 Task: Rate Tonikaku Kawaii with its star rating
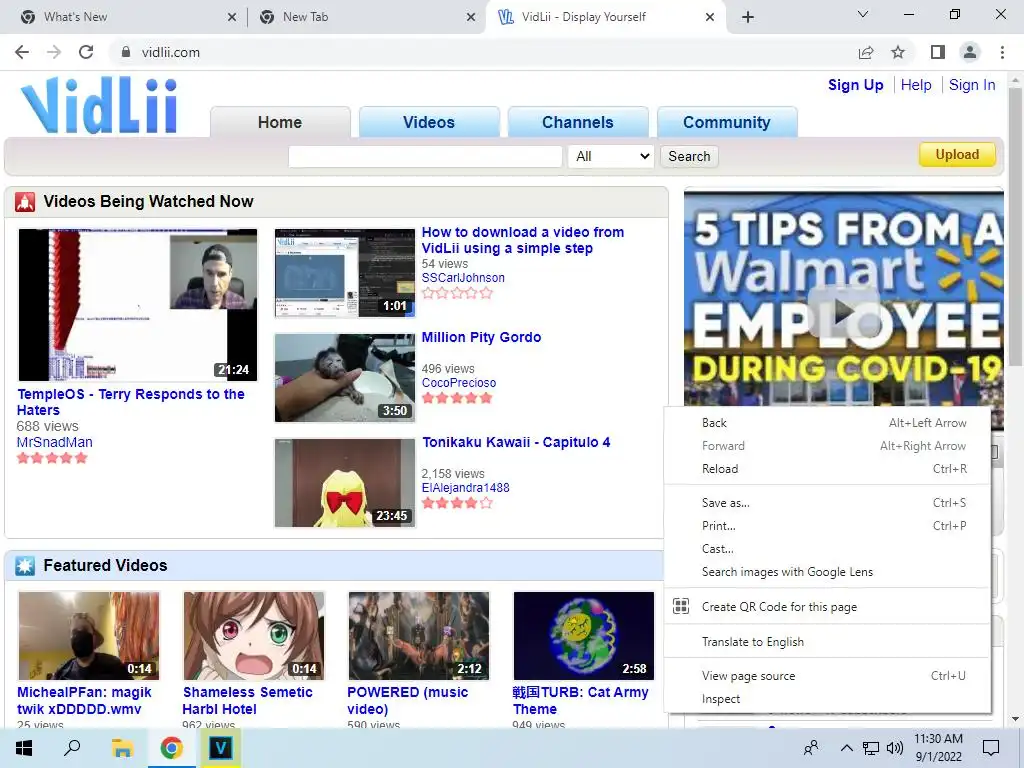(x=457, y=503)
